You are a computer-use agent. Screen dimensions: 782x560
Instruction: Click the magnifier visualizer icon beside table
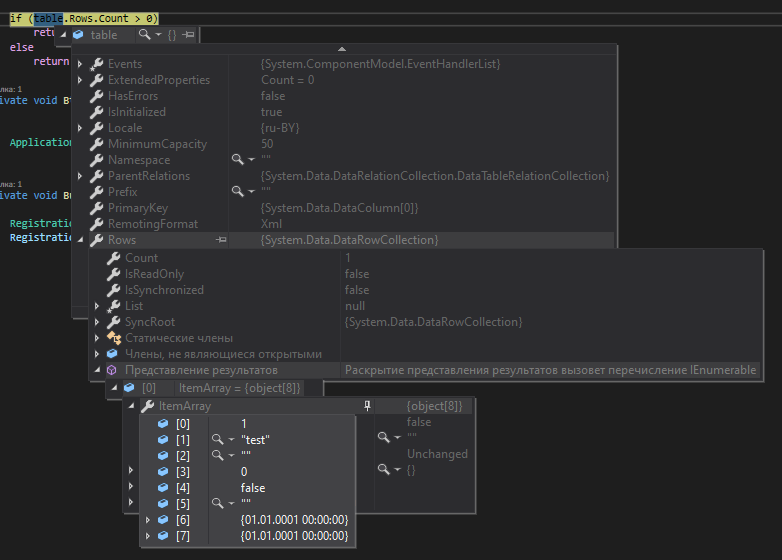(x=144, y=35)
